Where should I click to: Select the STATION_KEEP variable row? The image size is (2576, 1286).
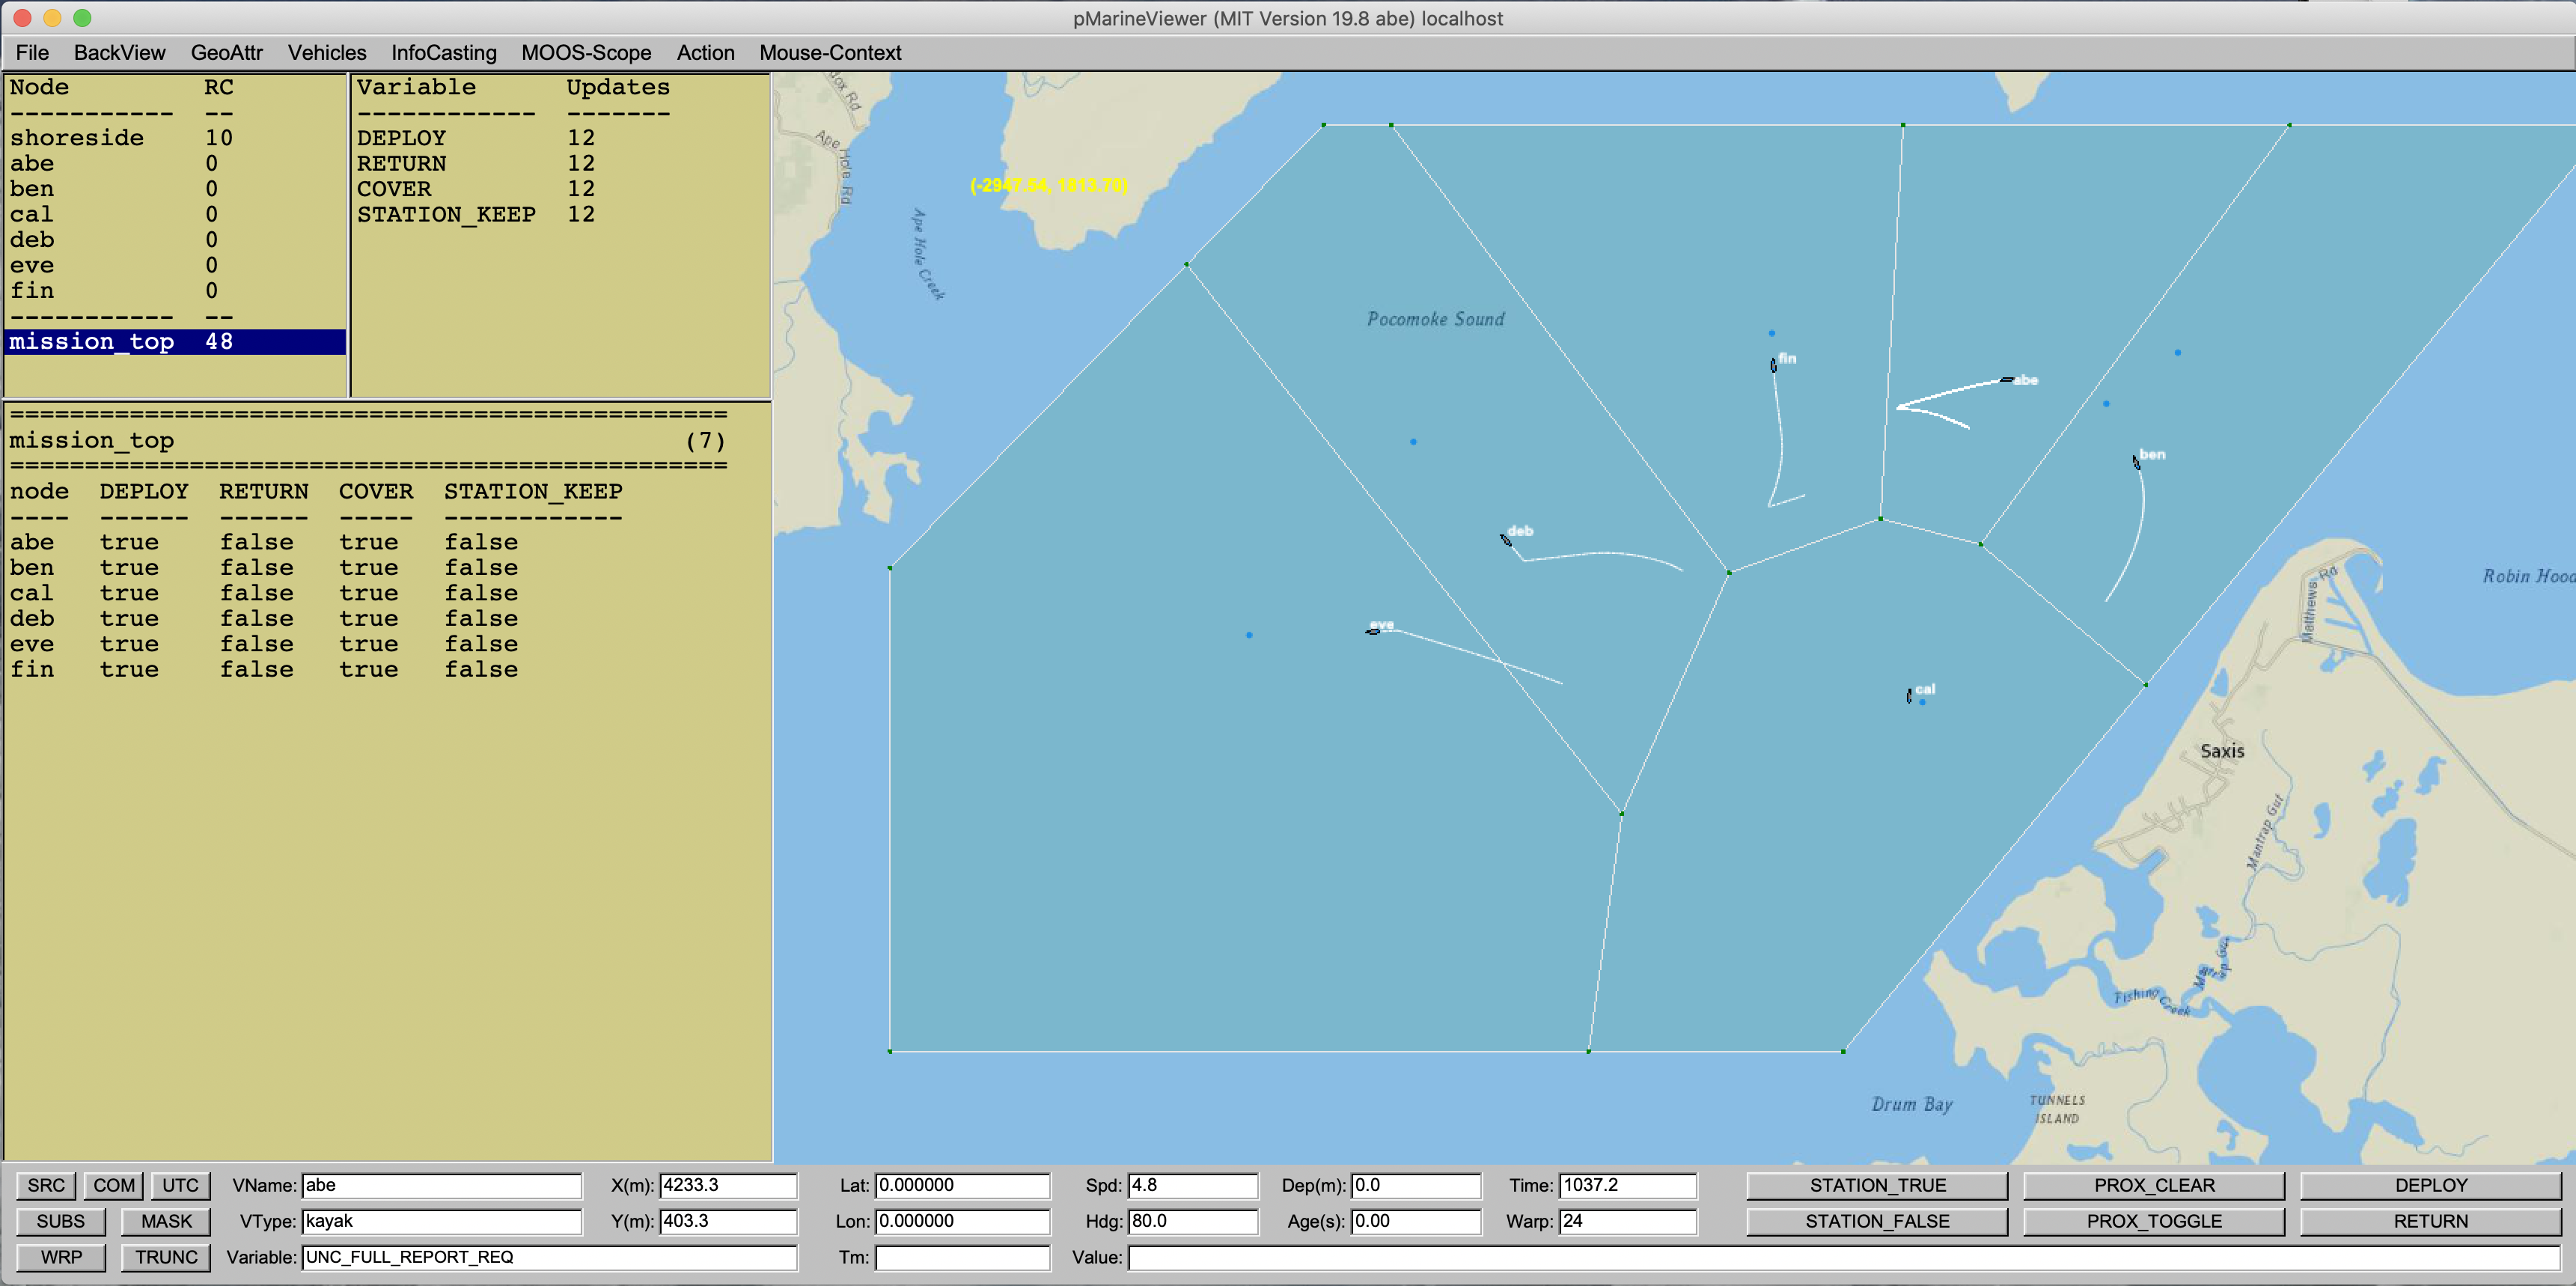560,215
